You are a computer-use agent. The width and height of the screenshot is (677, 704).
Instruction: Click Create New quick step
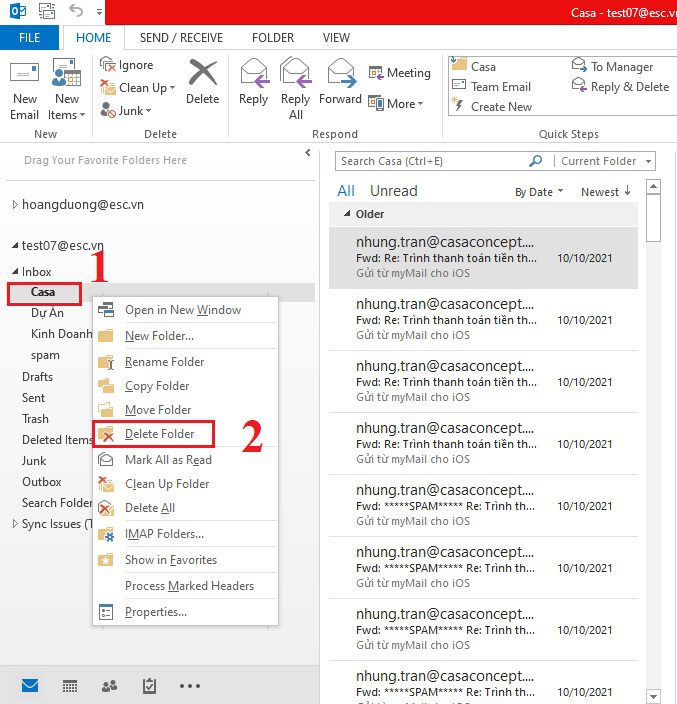pyautogui.click(x=492, y=107)
